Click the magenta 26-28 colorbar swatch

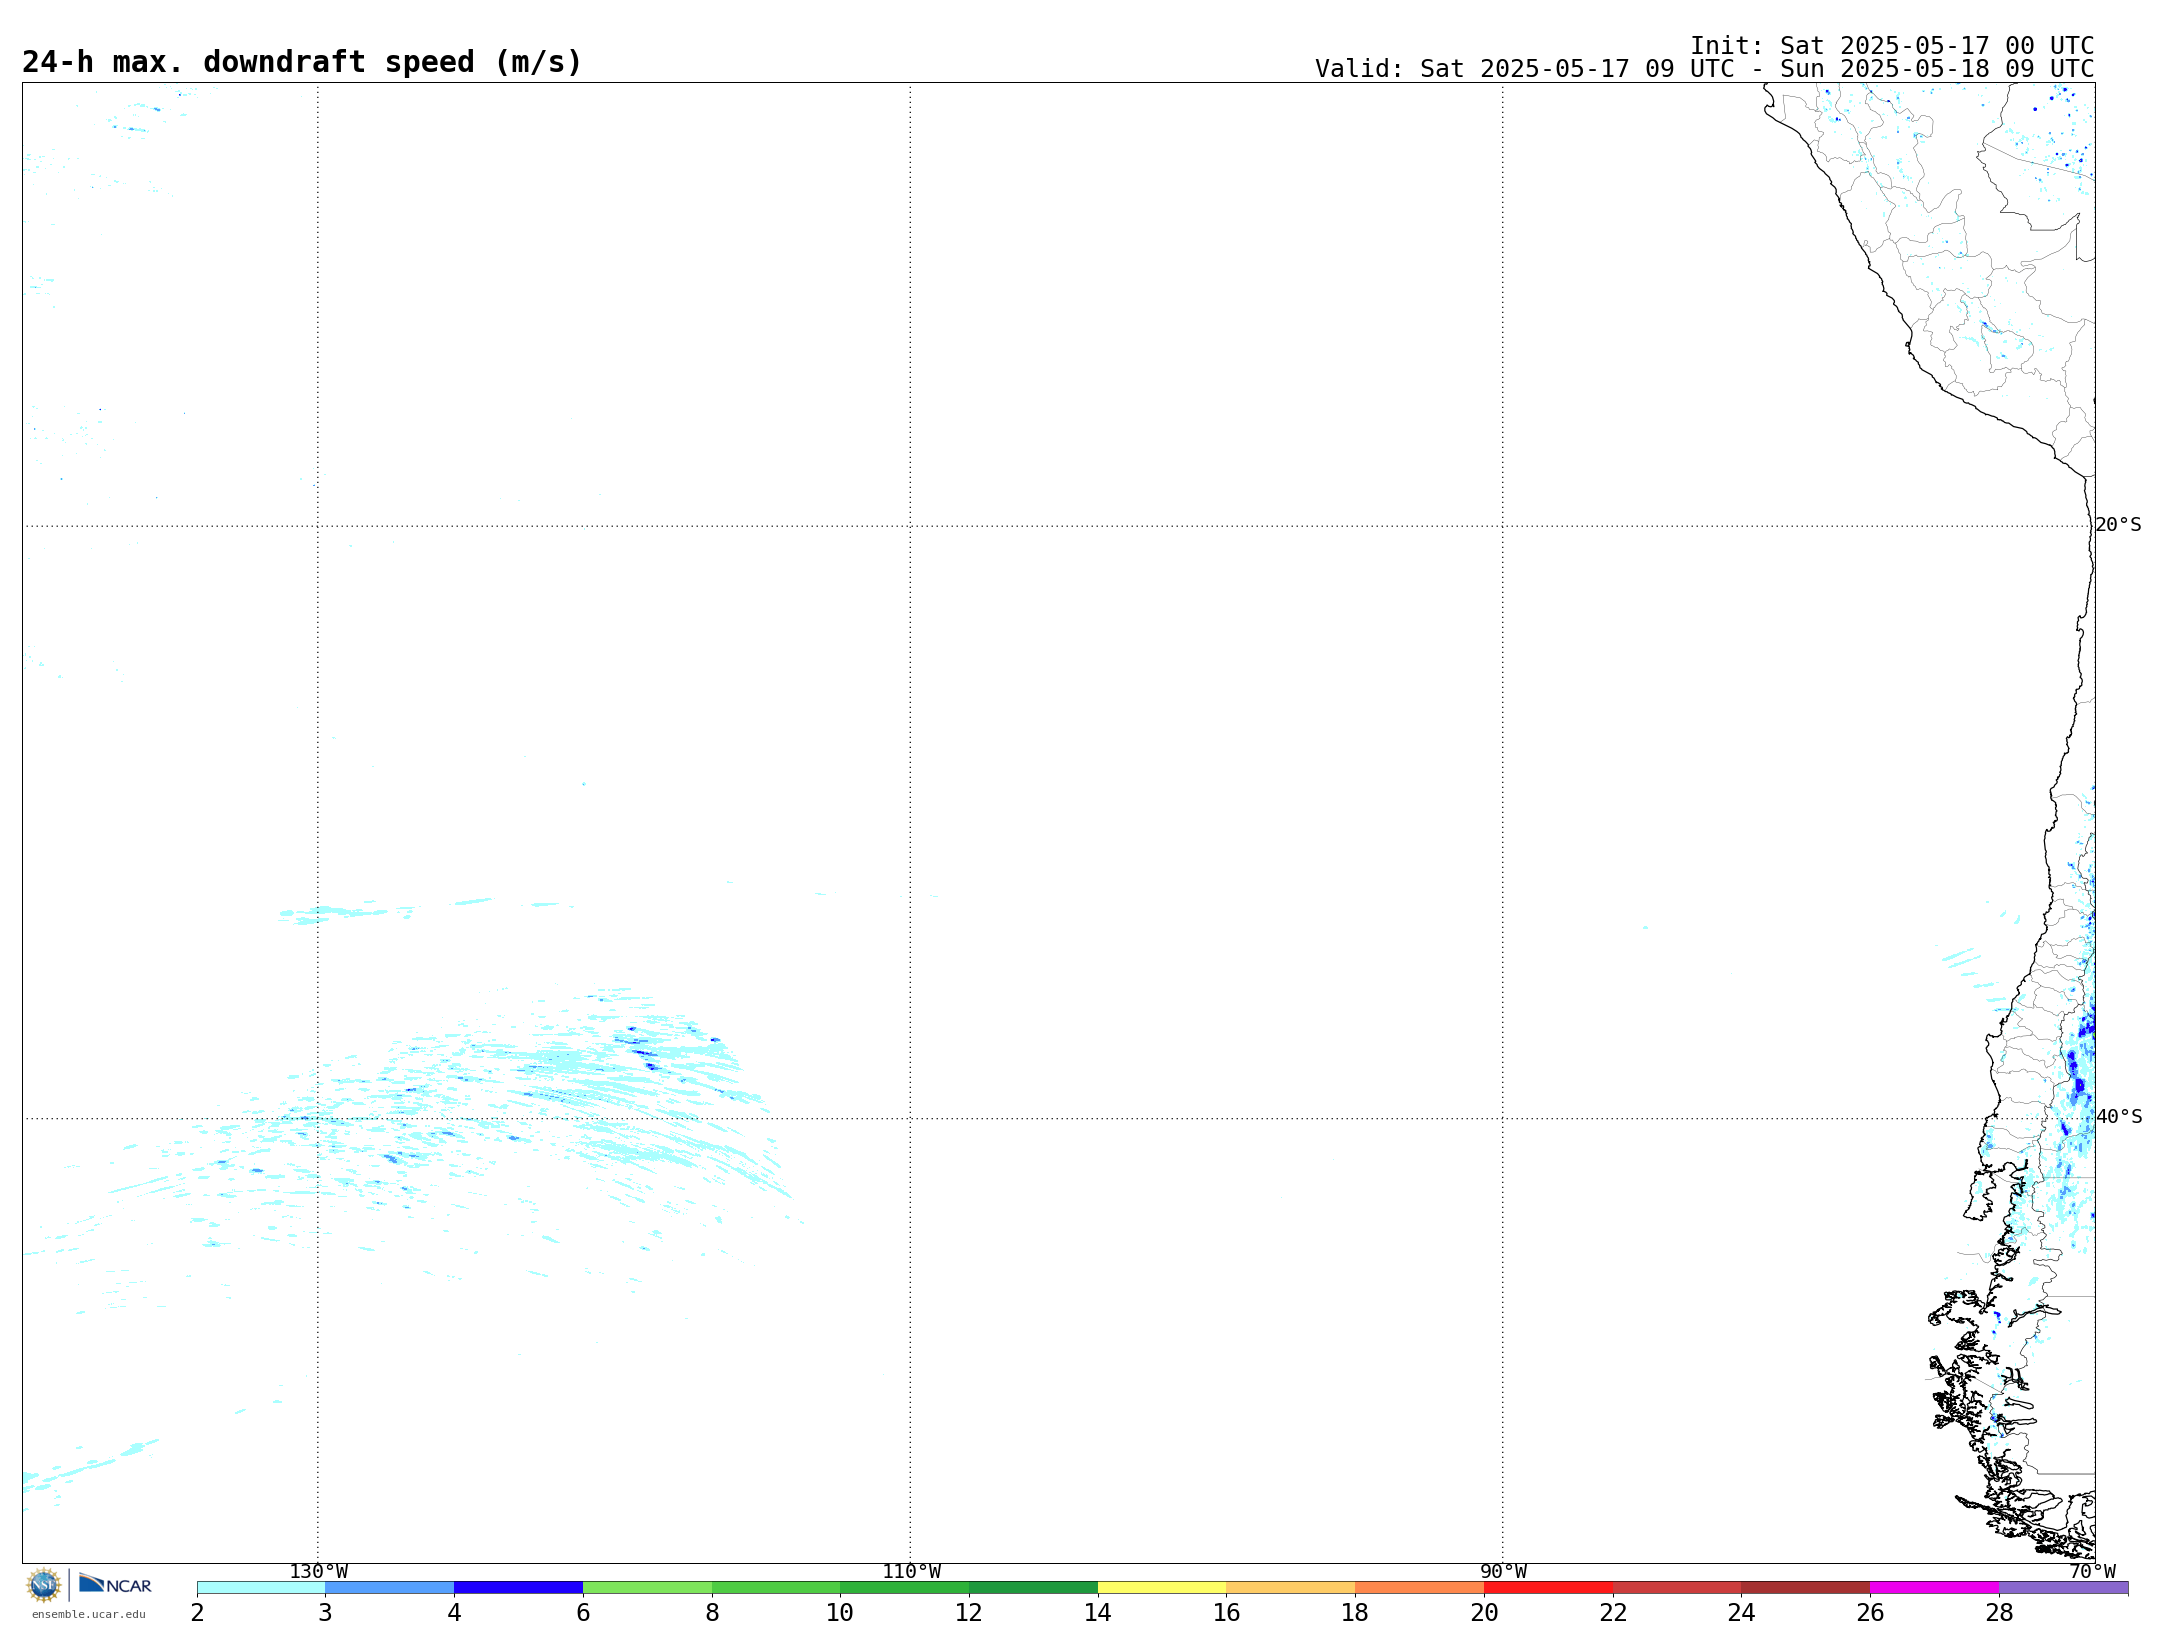[1935, 1588]
